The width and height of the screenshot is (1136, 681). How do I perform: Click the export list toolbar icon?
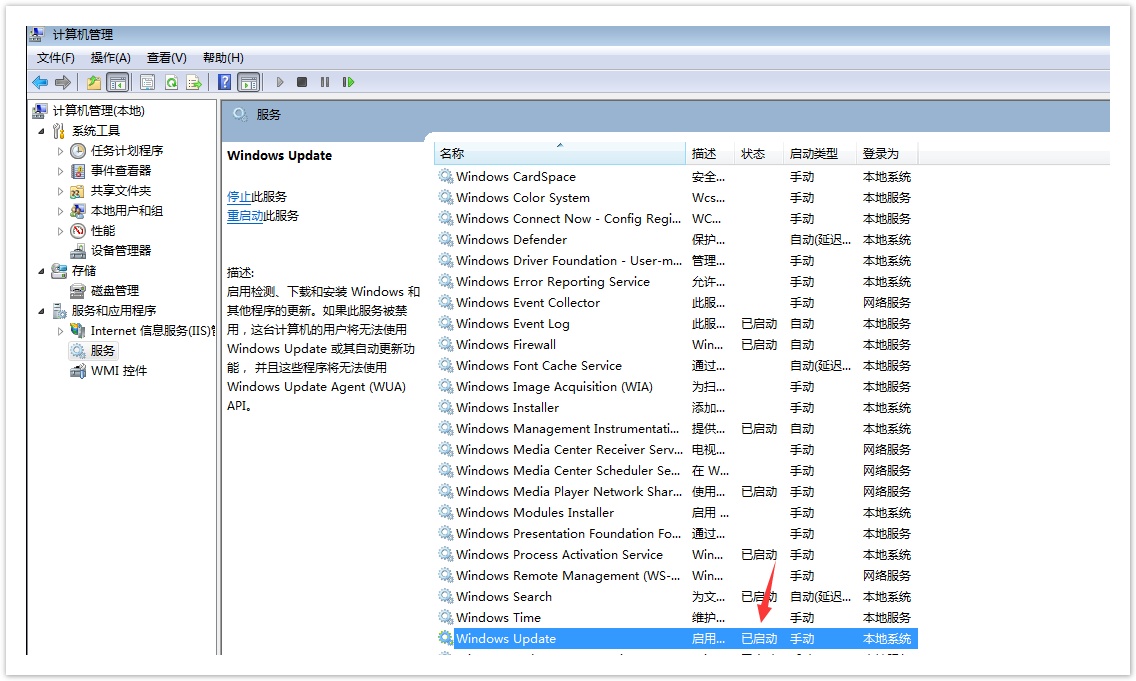pos(194,83)
